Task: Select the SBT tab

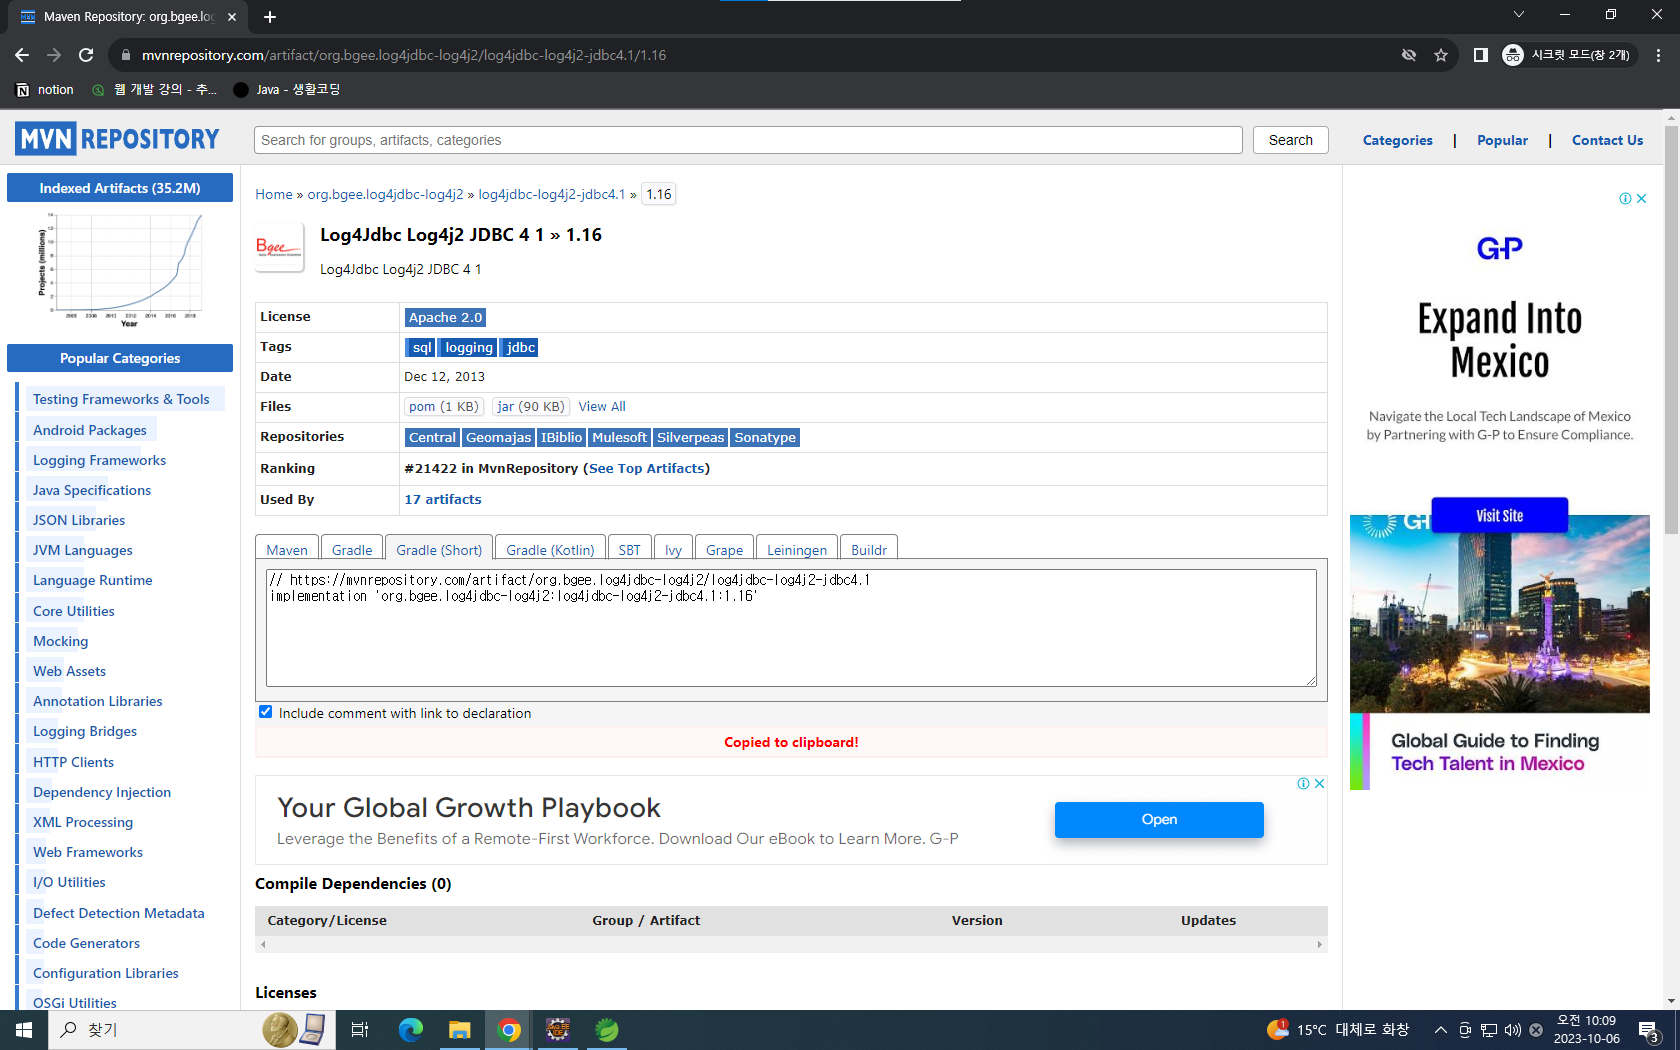Action: (x=629, y=549)
